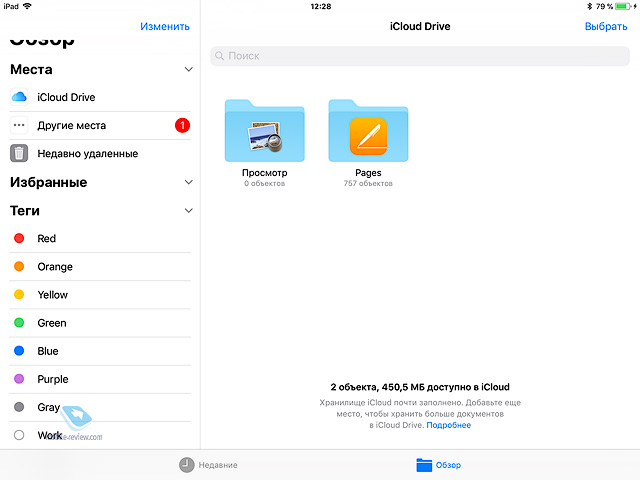Tap the 2 объекта storage summary text
Viewport: 640px width, 480px height.
click(420, 387)
